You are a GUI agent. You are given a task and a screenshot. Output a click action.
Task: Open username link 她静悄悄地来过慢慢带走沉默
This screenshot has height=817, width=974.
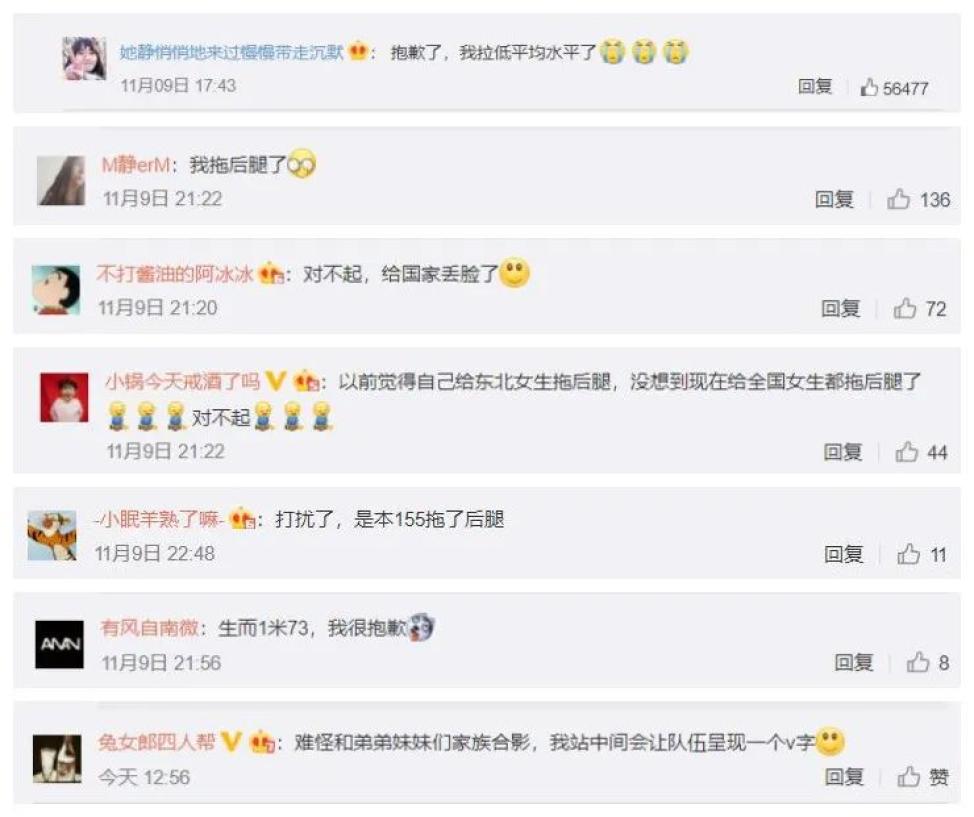coord(231,52)
